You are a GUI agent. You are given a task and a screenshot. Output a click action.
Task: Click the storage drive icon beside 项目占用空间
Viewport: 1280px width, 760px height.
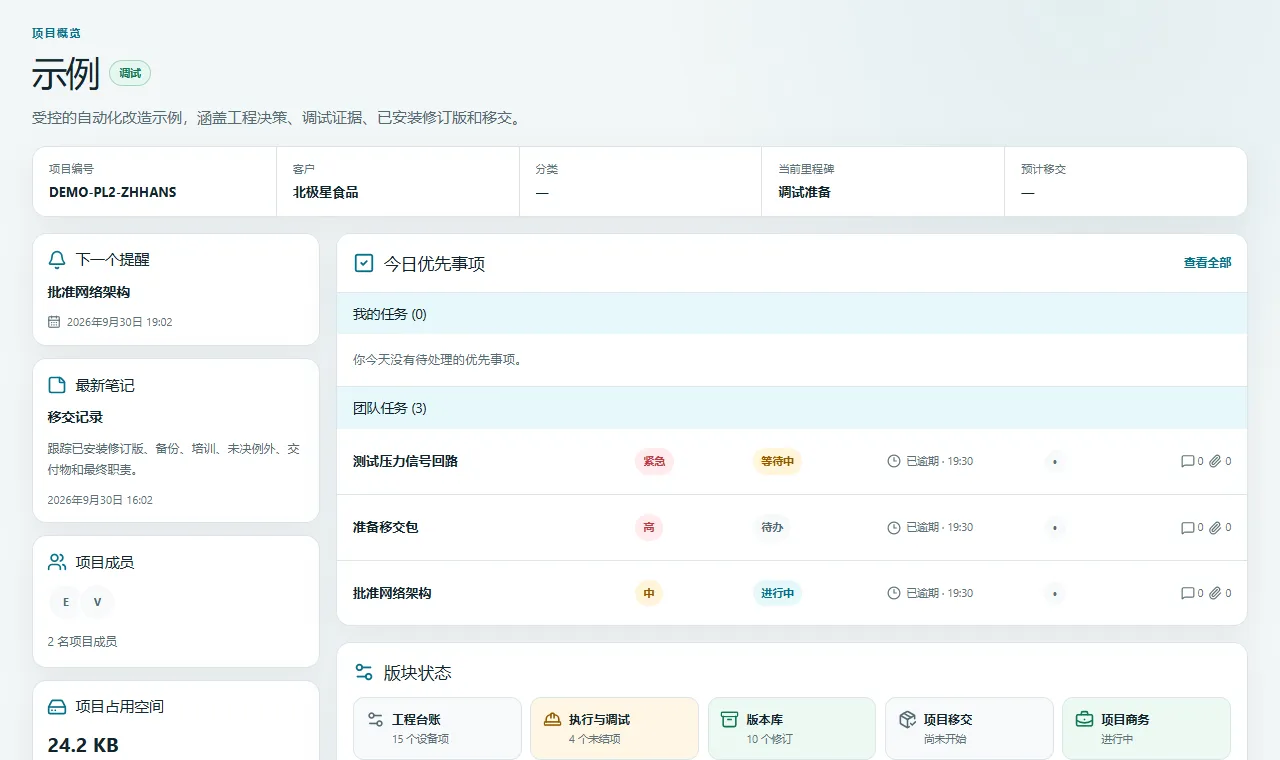click(57, 706)
